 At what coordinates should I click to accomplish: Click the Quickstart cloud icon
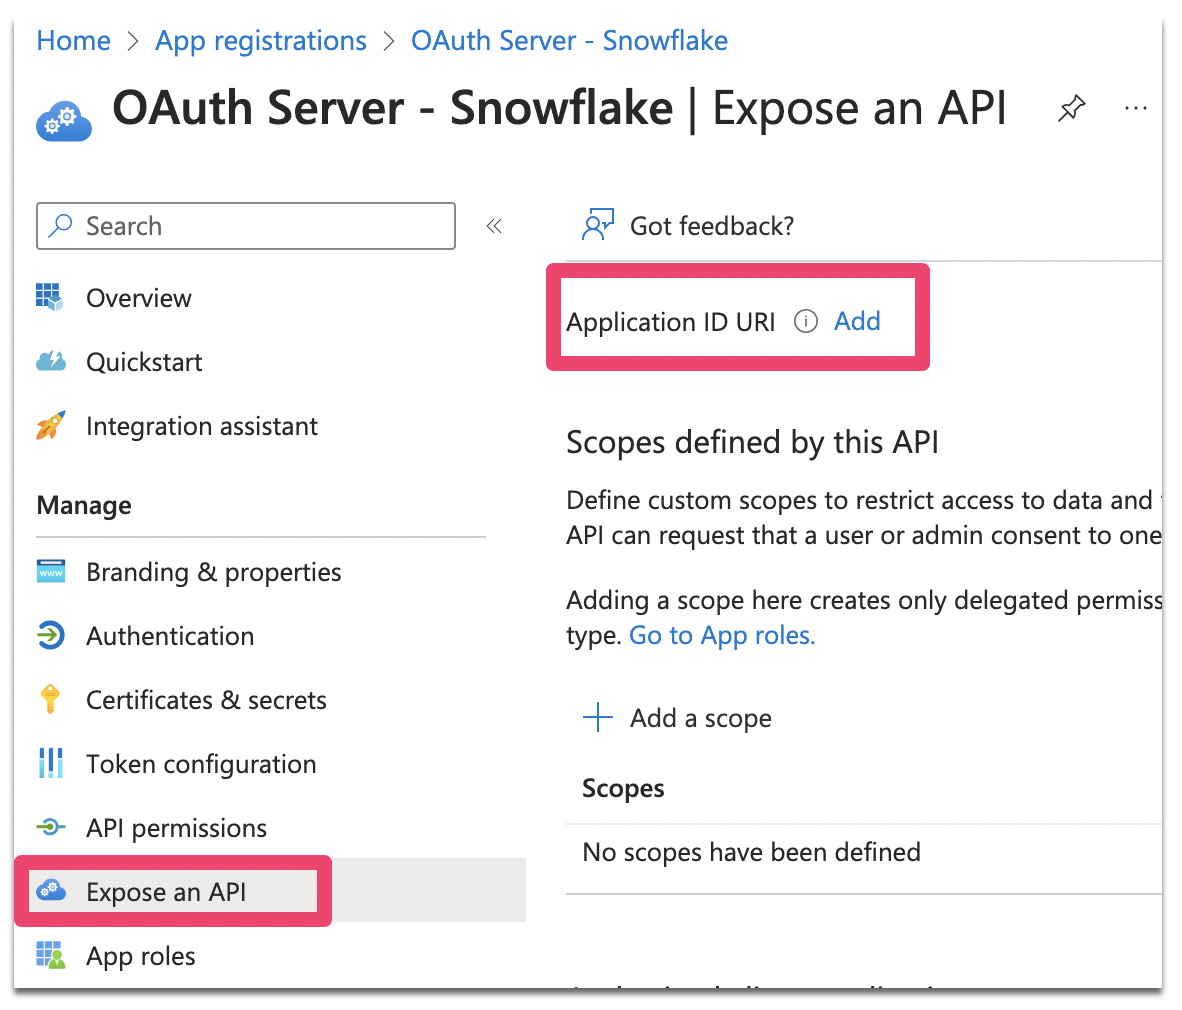[51, 361]
